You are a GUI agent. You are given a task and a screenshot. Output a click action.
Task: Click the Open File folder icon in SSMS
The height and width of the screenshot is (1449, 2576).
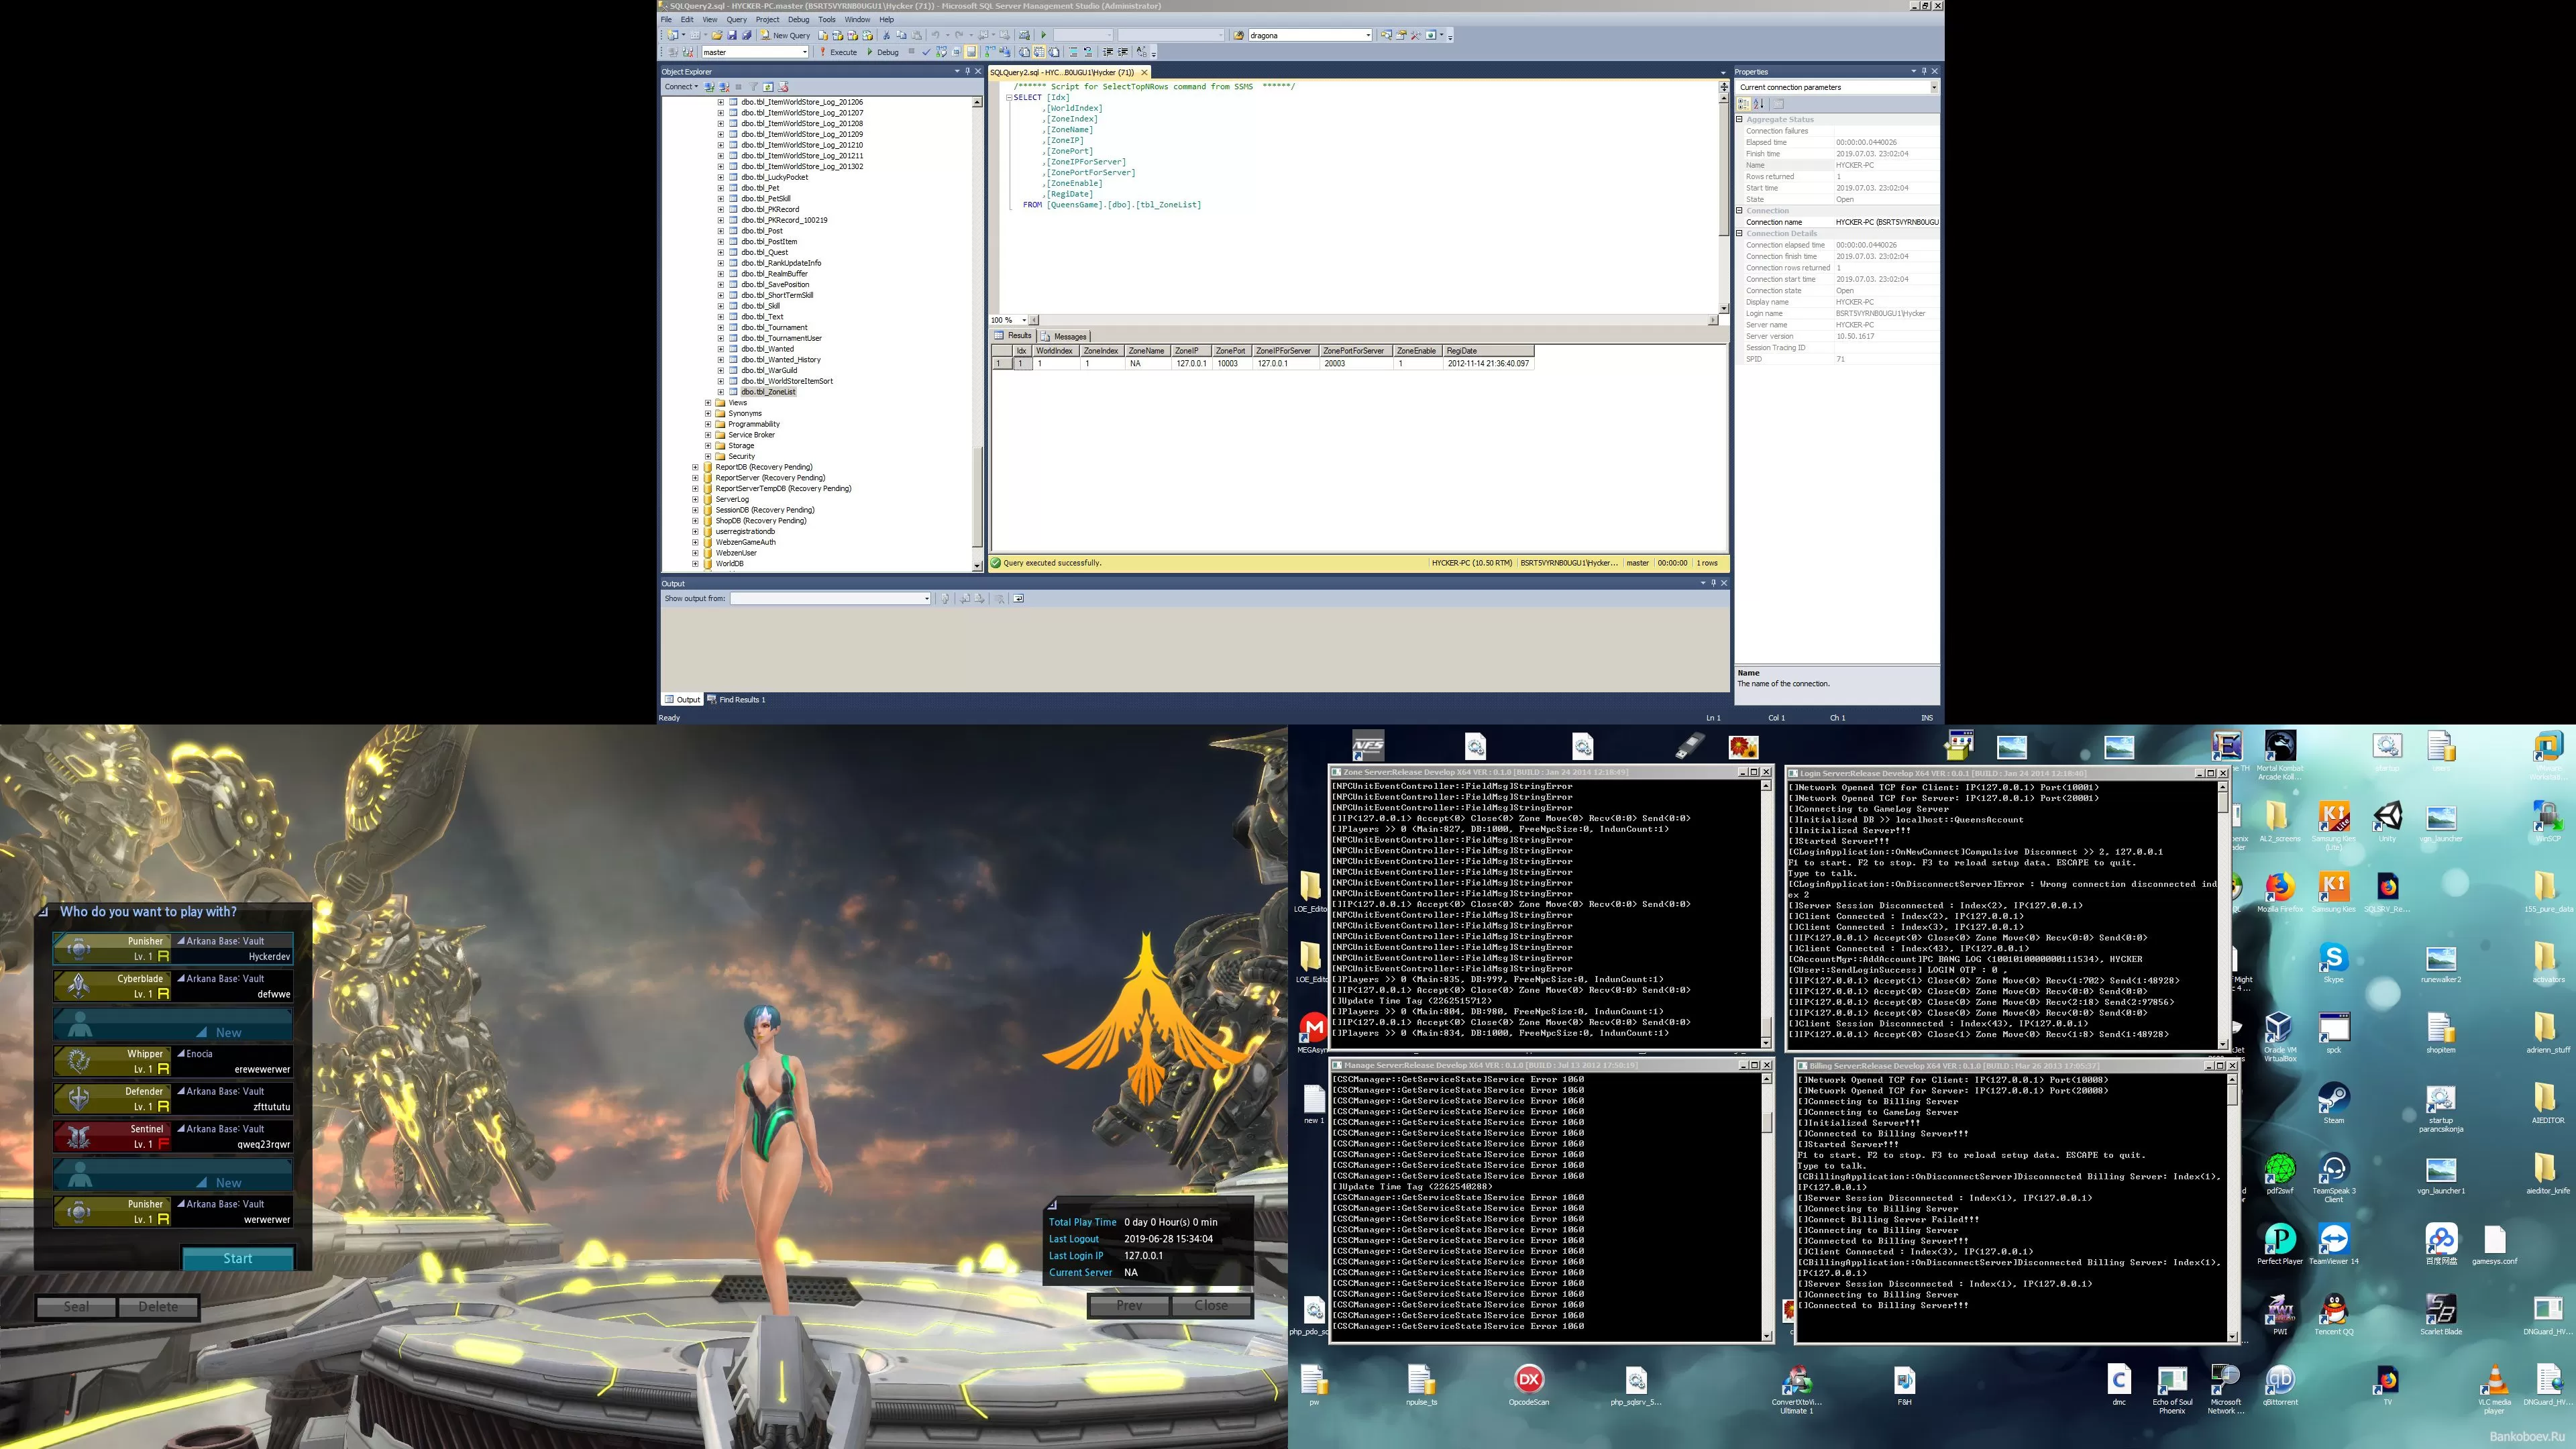click(x=717, y=35)
